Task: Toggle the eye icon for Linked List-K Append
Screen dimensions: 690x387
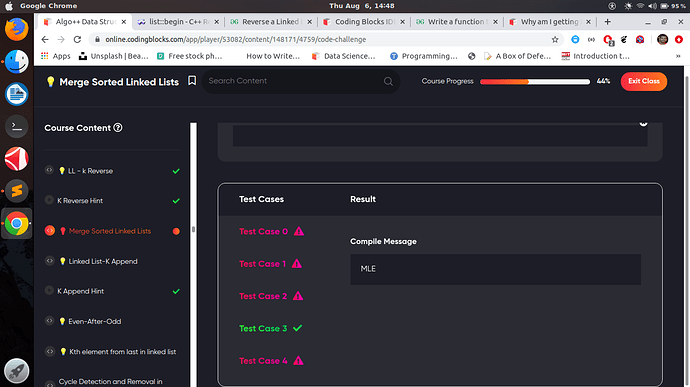Action: [x=50, y=261]
